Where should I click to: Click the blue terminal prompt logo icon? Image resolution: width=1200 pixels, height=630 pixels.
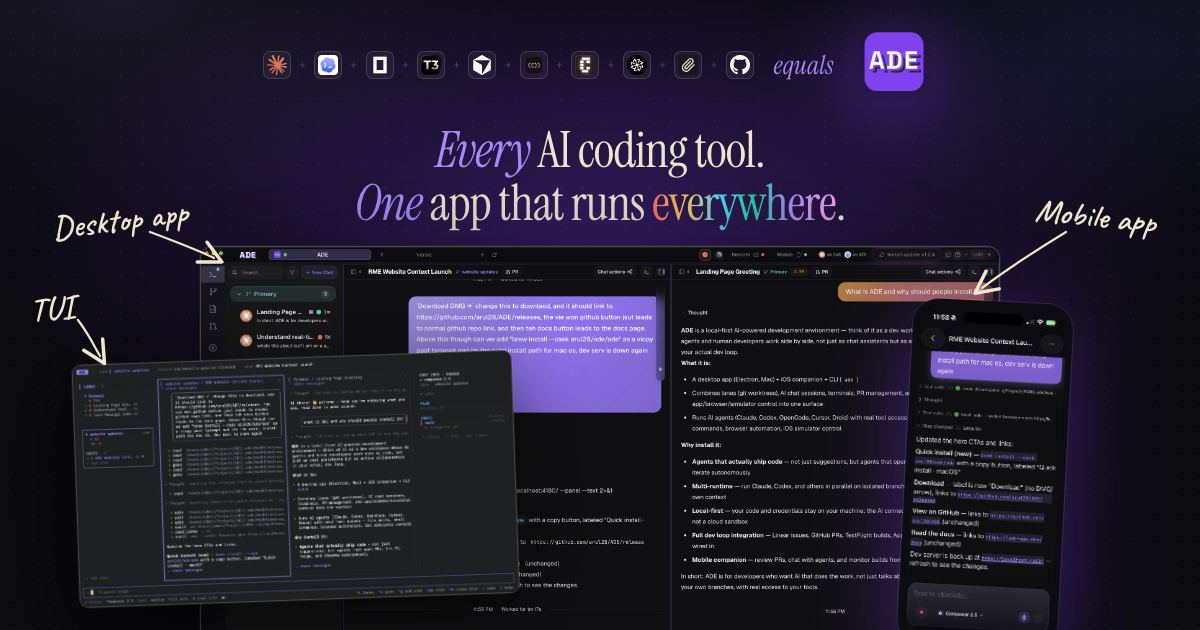point(328,66)
